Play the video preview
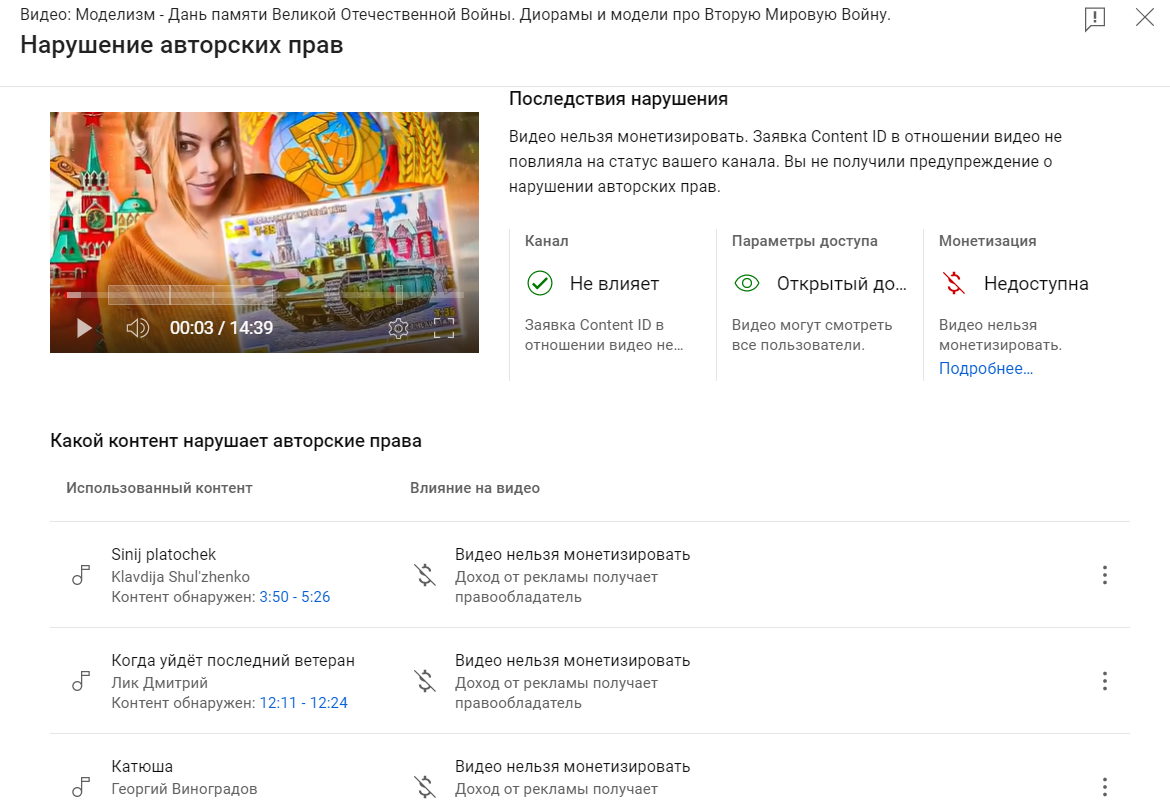The image size is (1170, 800). (x=84, y=328)
